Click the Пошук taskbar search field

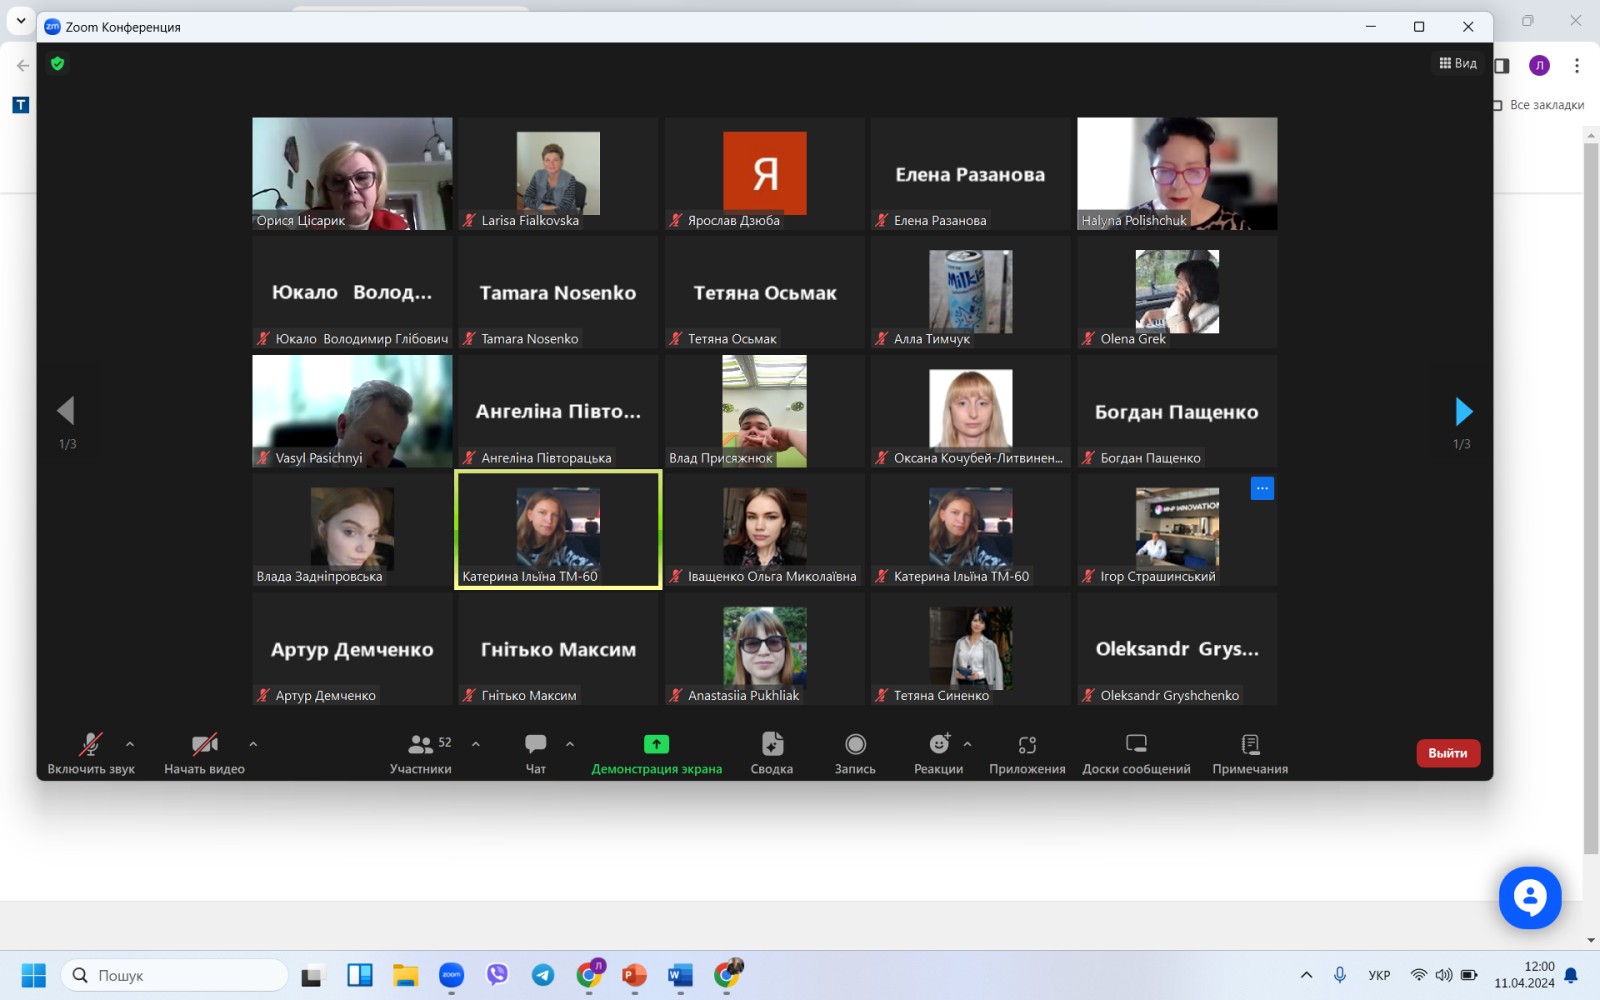[x=175, y=975]
